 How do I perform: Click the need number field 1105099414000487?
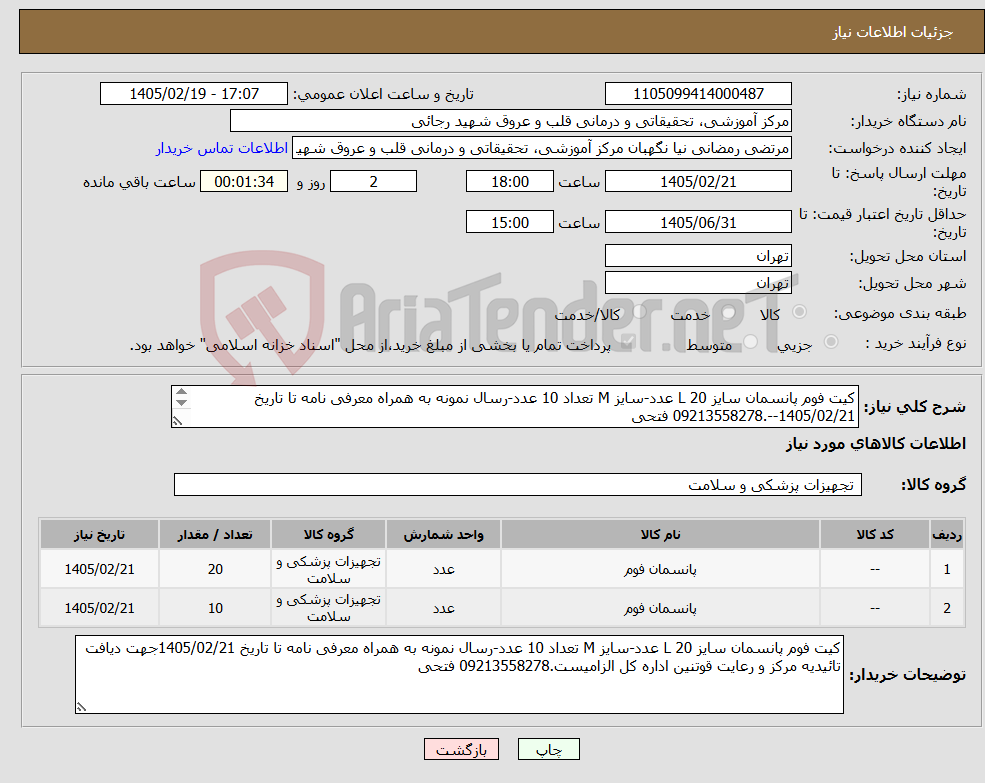(698, 94)
